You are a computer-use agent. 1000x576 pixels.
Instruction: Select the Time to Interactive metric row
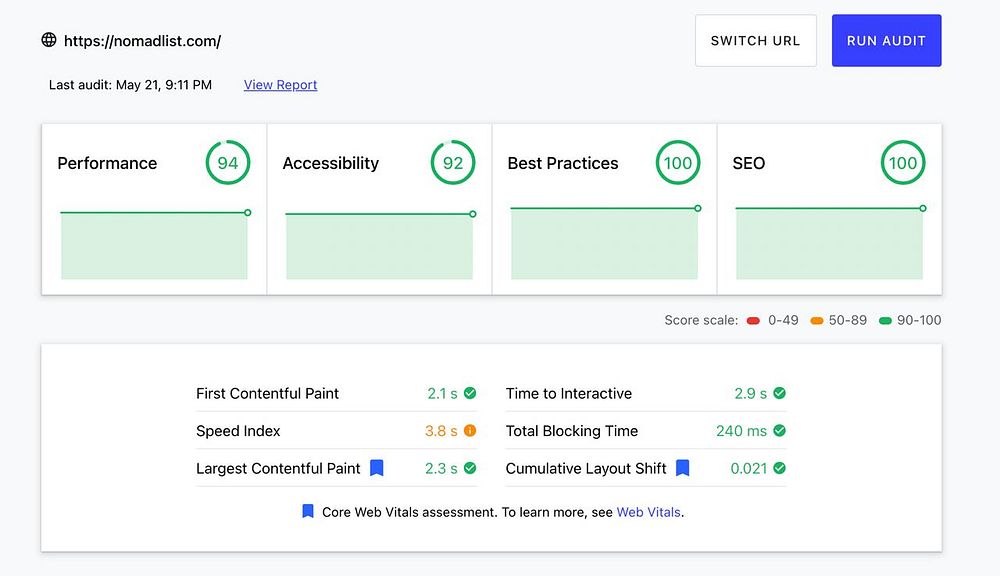click(645, 393)
